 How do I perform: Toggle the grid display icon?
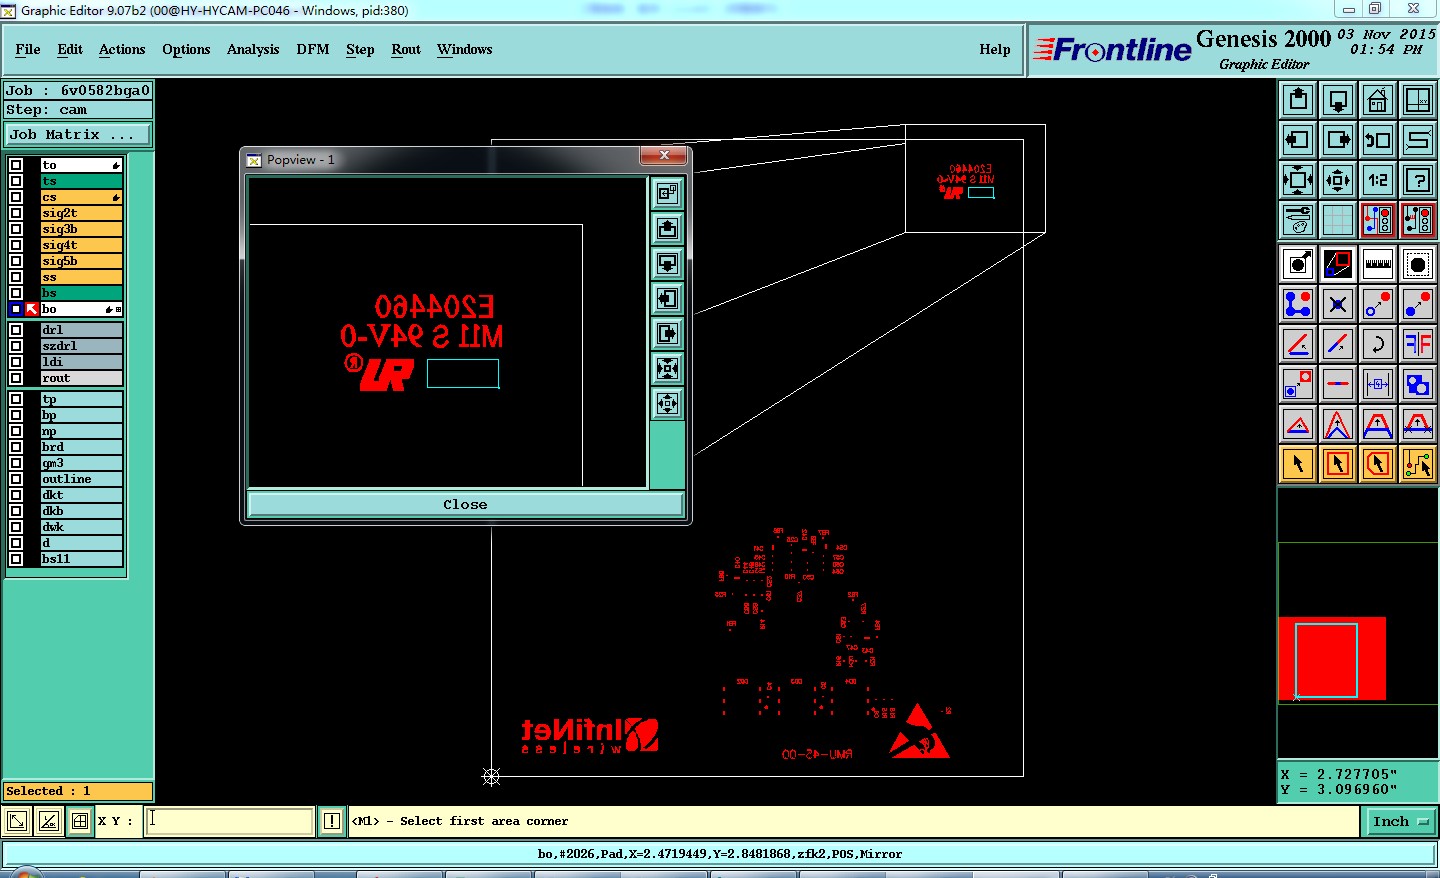(1338, 220)
